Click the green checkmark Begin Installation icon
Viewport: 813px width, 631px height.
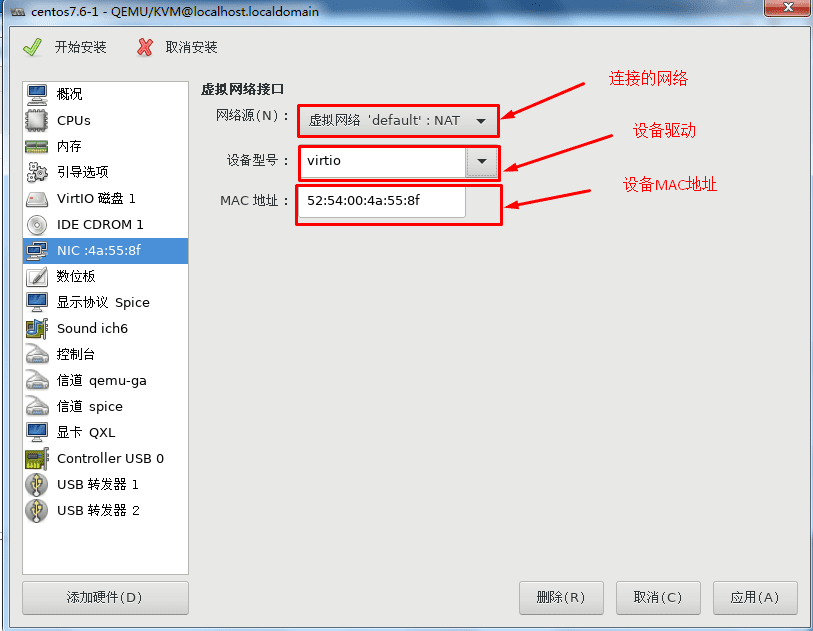33,47
